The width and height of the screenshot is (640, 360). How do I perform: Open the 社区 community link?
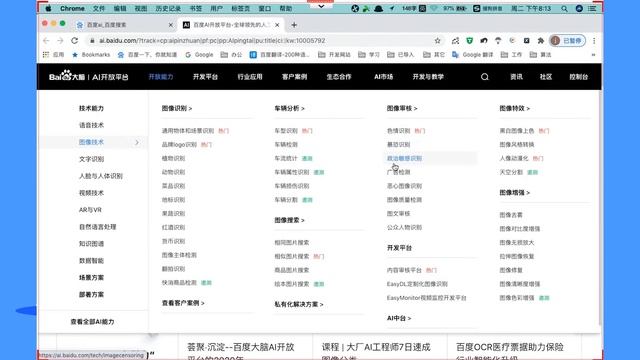[546, 77]
